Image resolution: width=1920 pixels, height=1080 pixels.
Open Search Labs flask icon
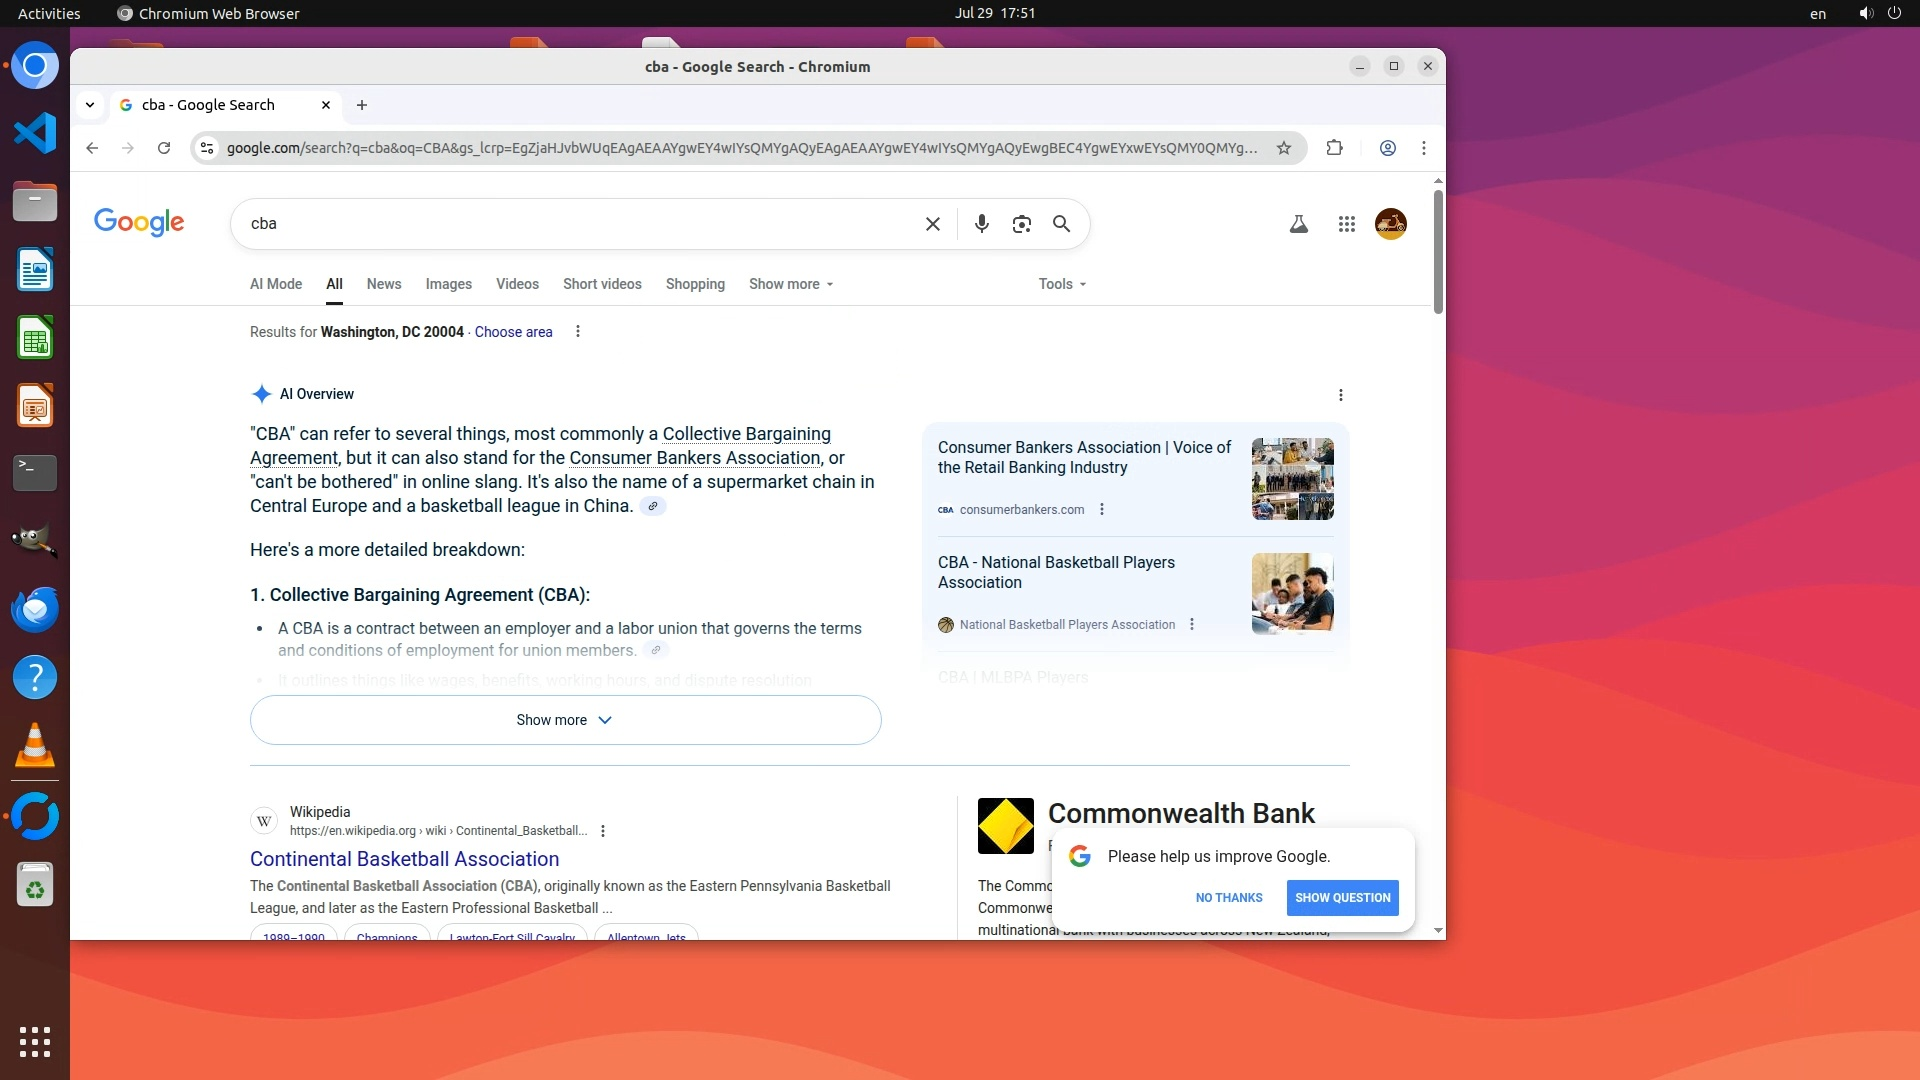click(1298, 224)
